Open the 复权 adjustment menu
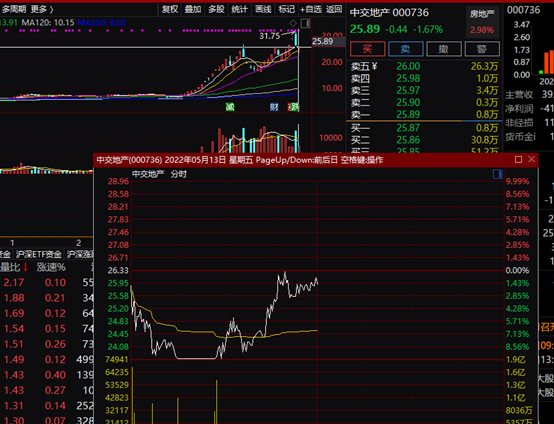Image resolution: width=554 pixels, height=424 pixels. (170, 9)
